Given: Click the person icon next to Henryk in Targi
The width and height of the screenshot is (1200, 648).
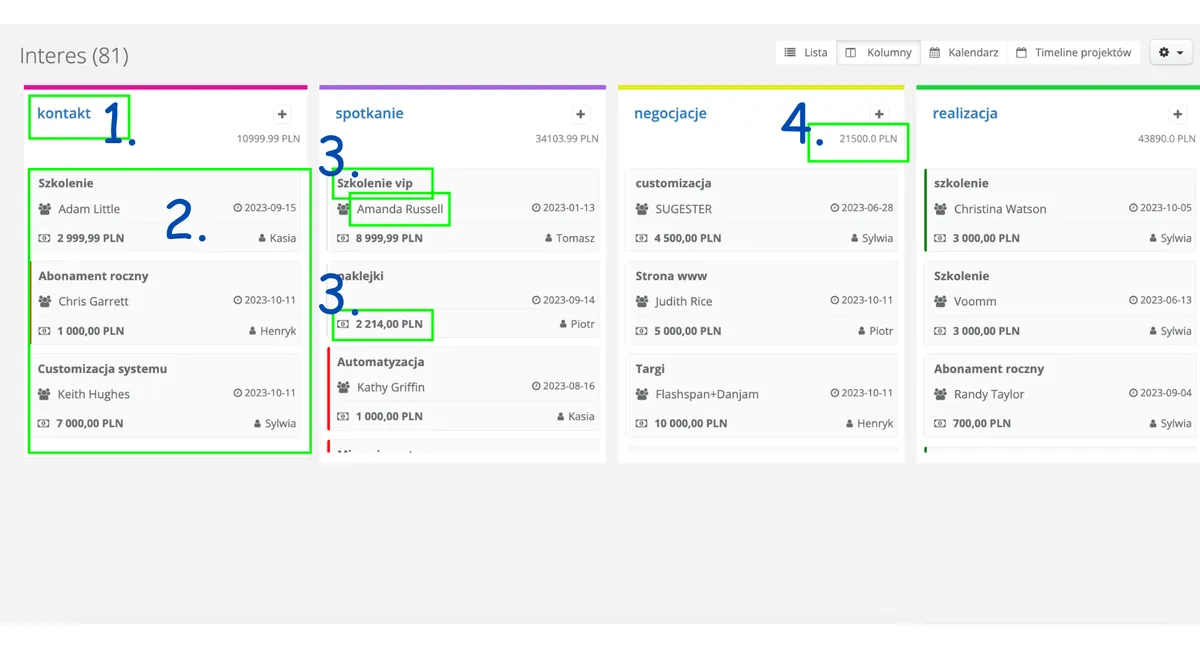Looking at the screenshot, I should tap(850, 423).
